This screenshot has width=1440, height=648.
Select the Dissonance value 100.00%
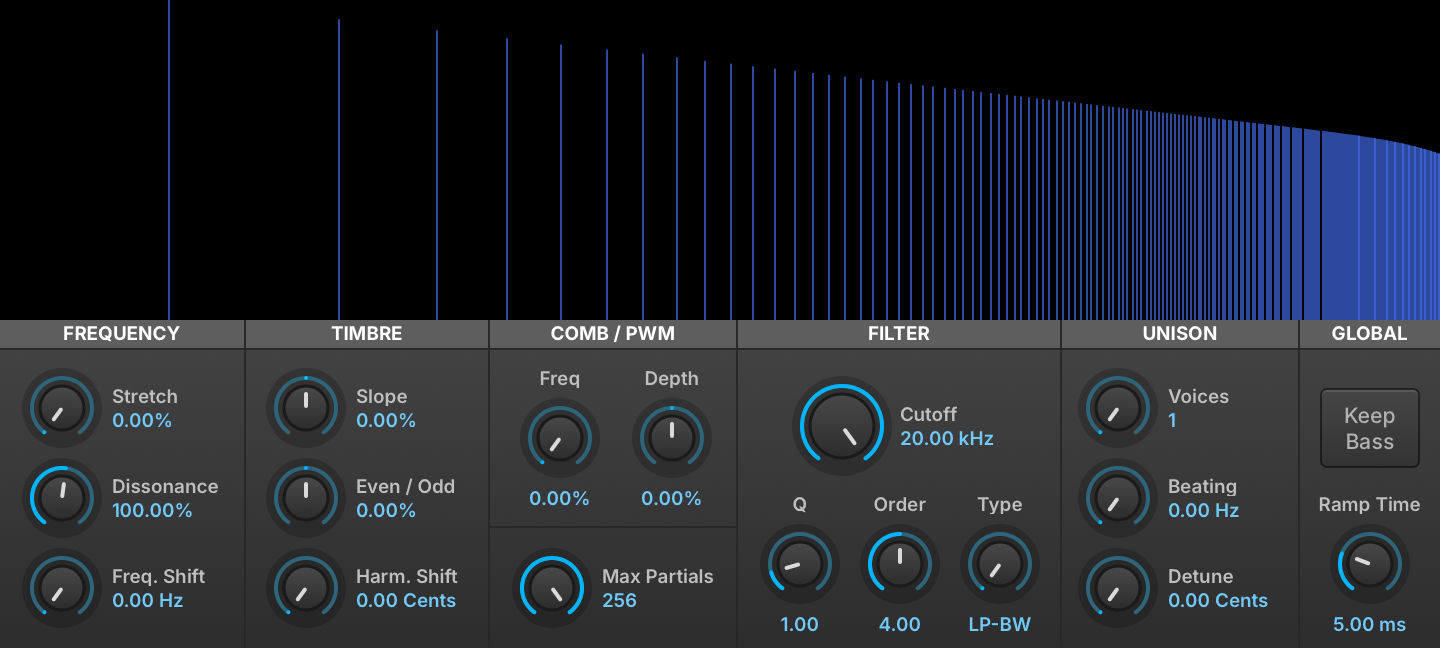152,511
